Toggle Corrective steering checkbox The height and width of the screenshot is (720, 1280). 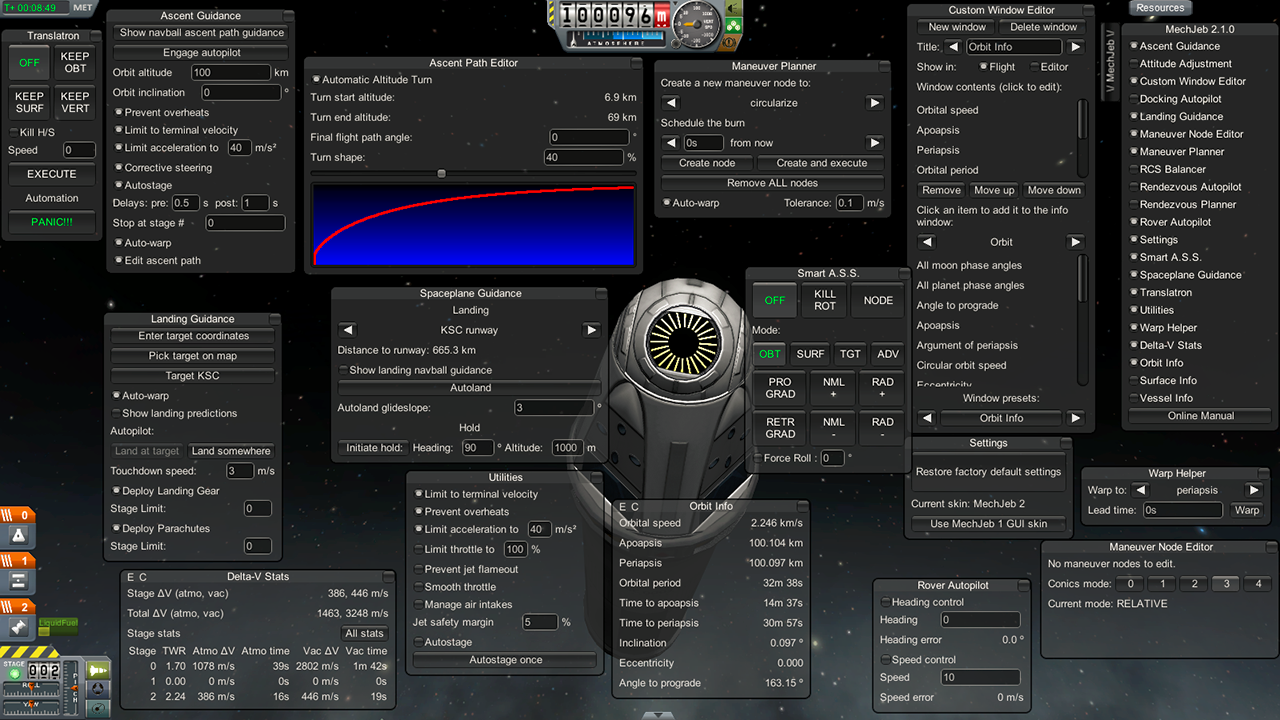coord(164,168)
